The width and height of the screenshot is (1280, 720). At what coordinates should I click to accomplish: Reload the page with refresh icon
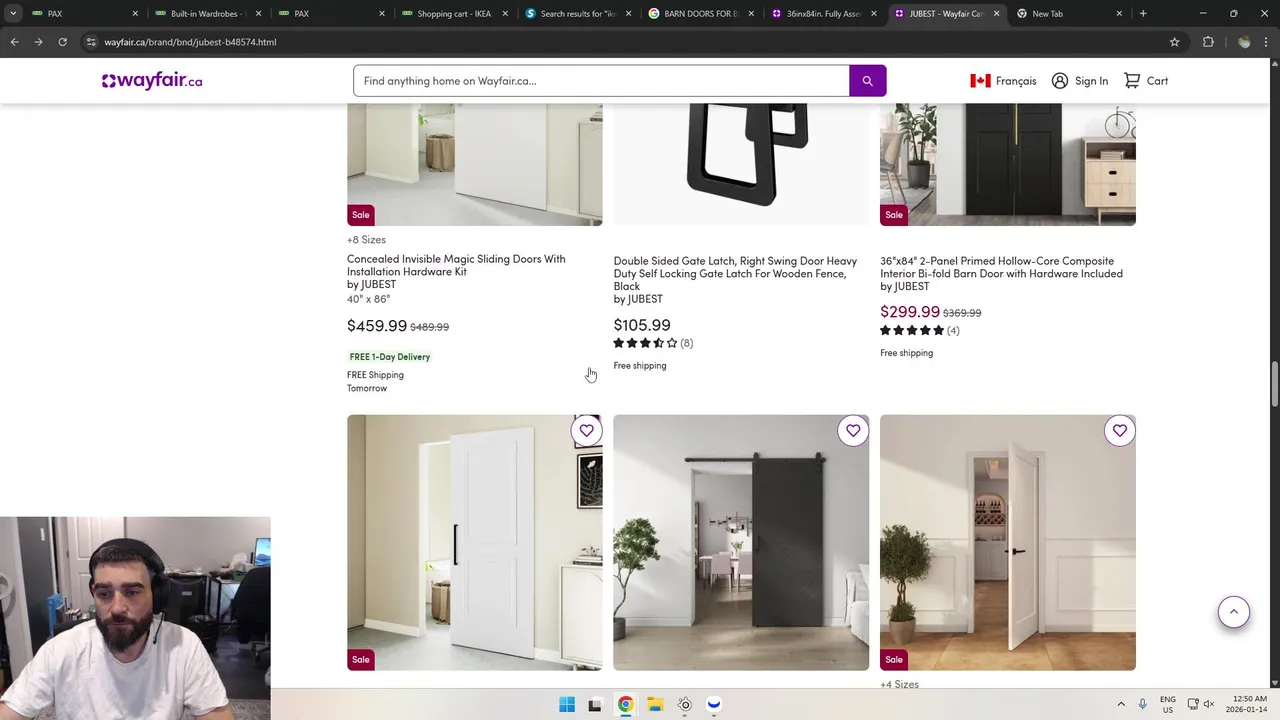62,42
